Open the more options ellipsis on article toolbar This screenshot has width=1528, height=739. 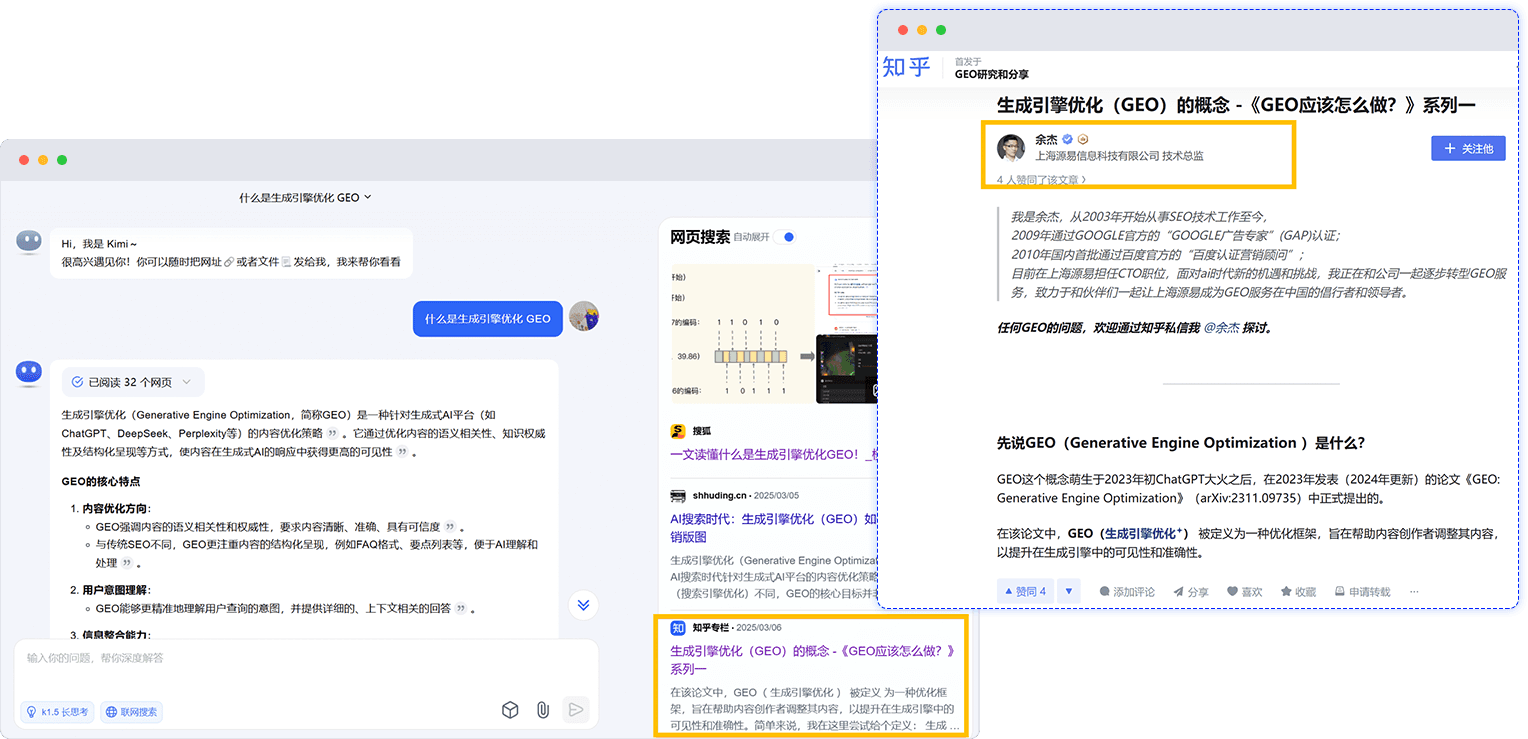[1413, 591]
